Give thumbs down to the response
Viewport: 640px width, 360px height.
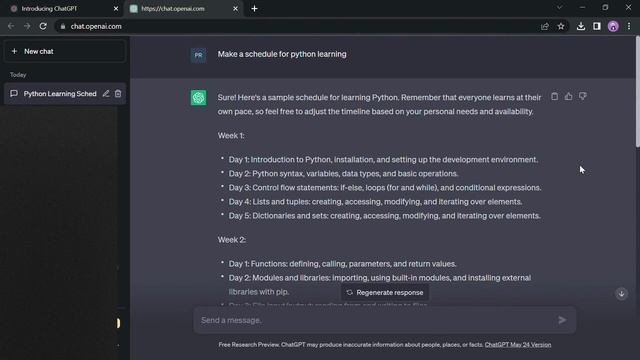click(x=582, y=96)
